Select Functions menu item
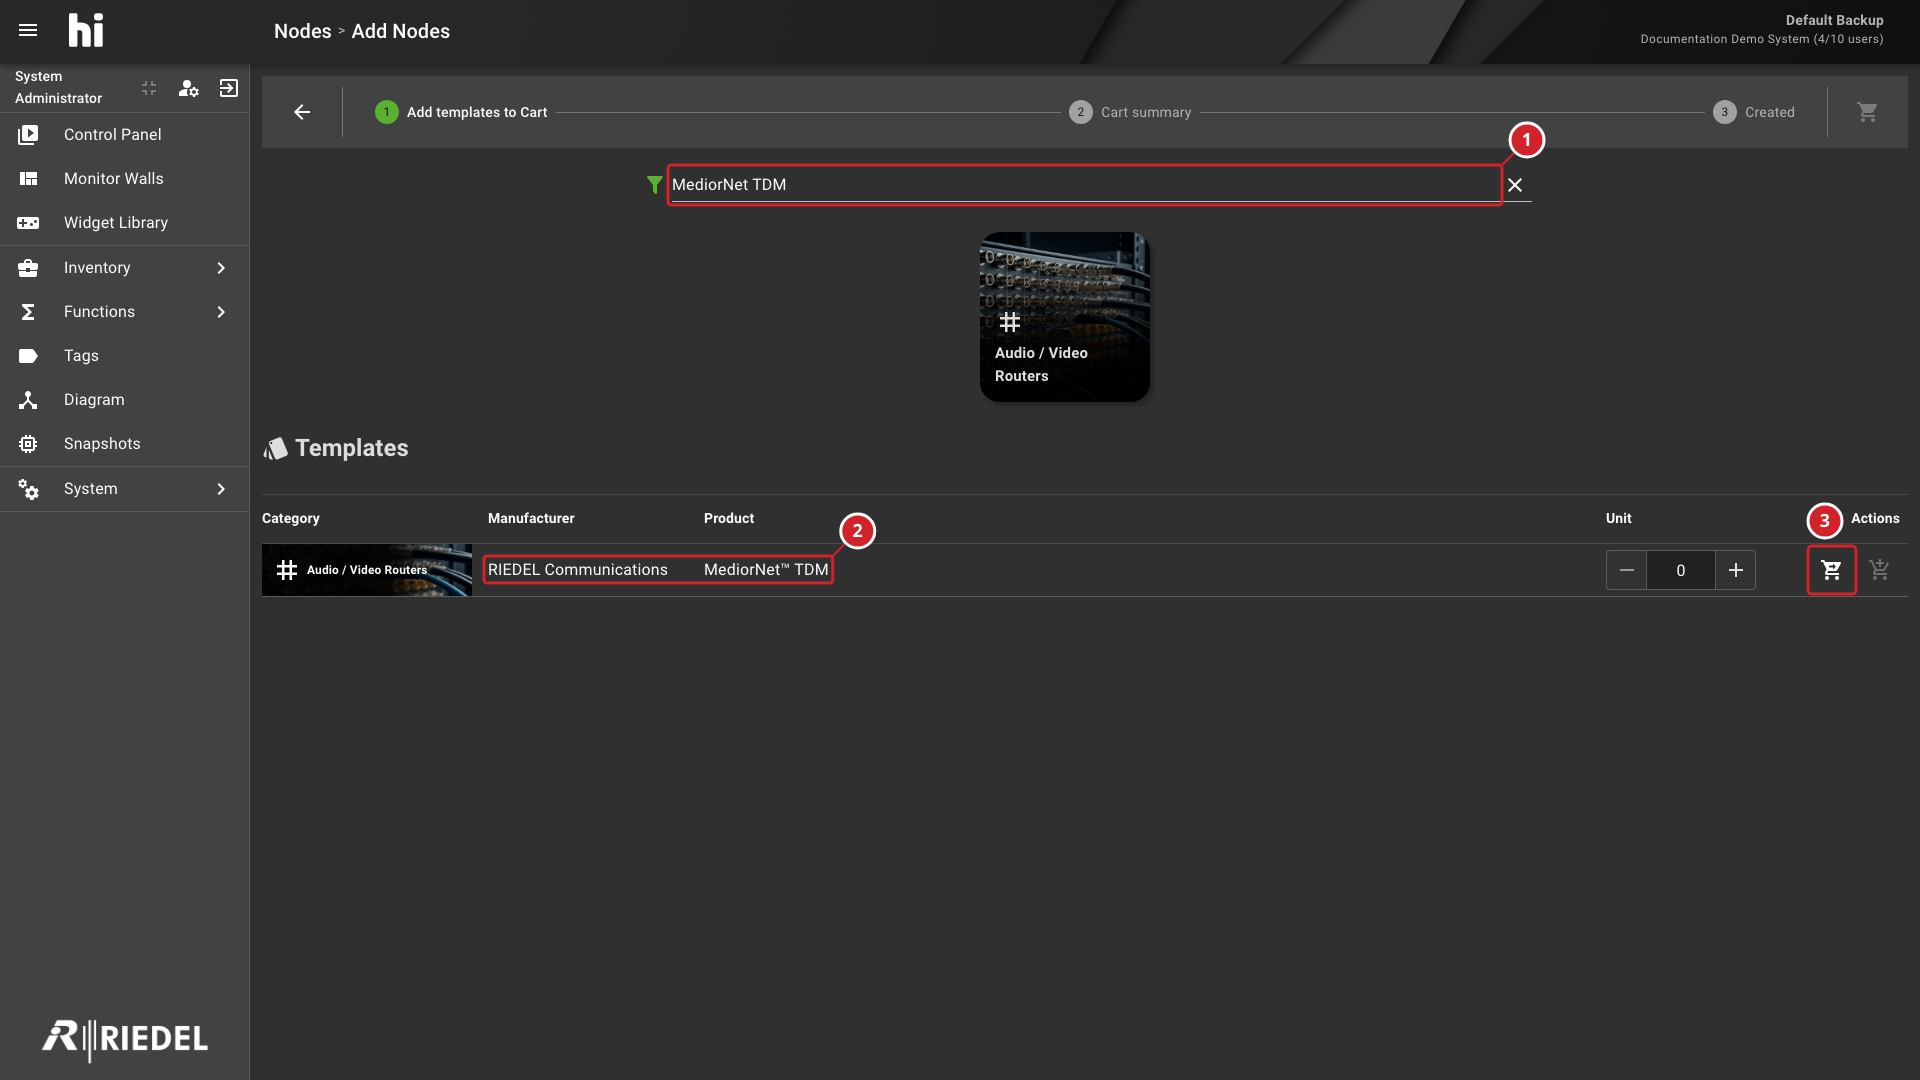 tap(124, 312)
